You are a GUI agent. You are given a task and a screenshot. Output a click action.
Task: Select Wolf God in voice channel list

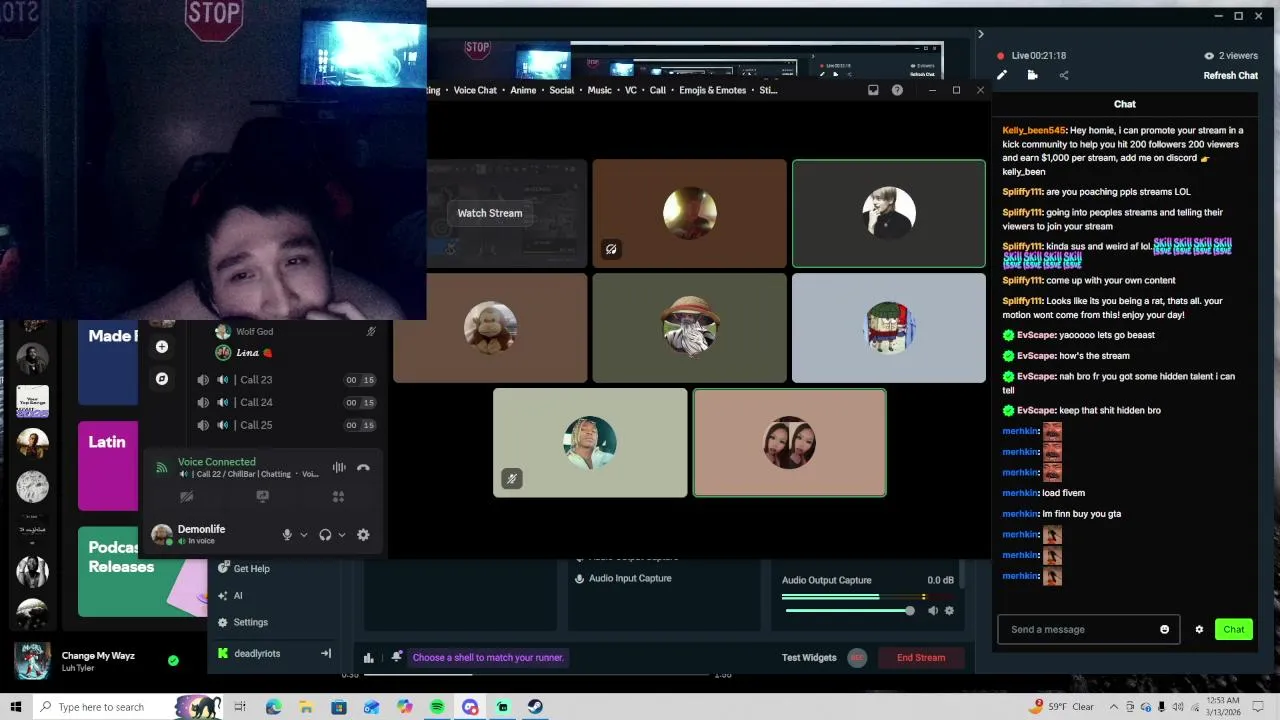tap(295, 332)
